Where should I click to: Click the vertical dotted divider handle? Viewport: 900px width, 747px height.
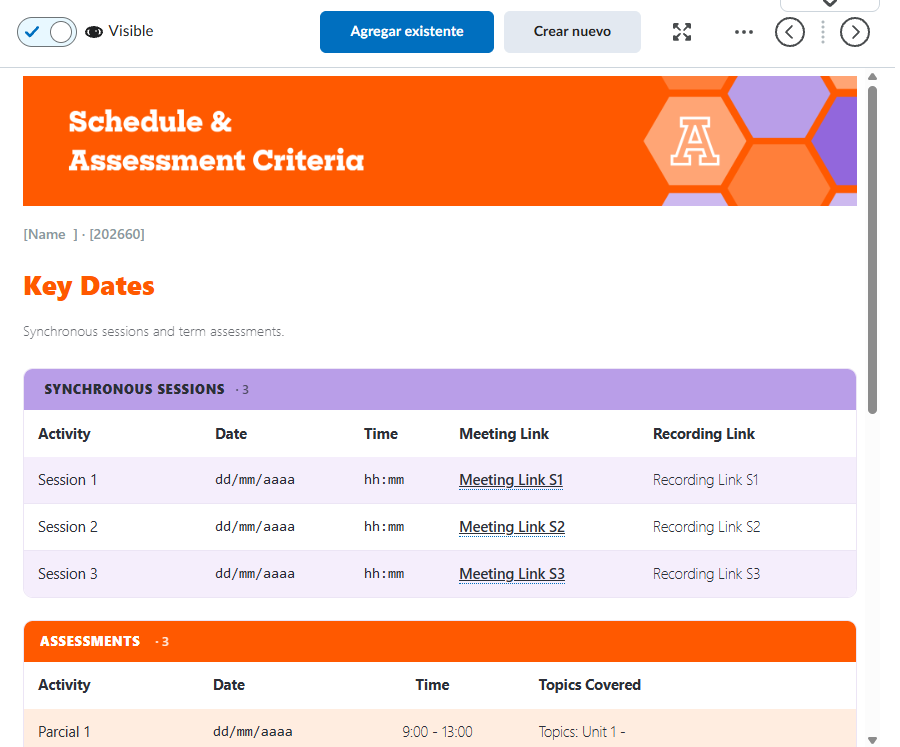[x=823, y=32]
